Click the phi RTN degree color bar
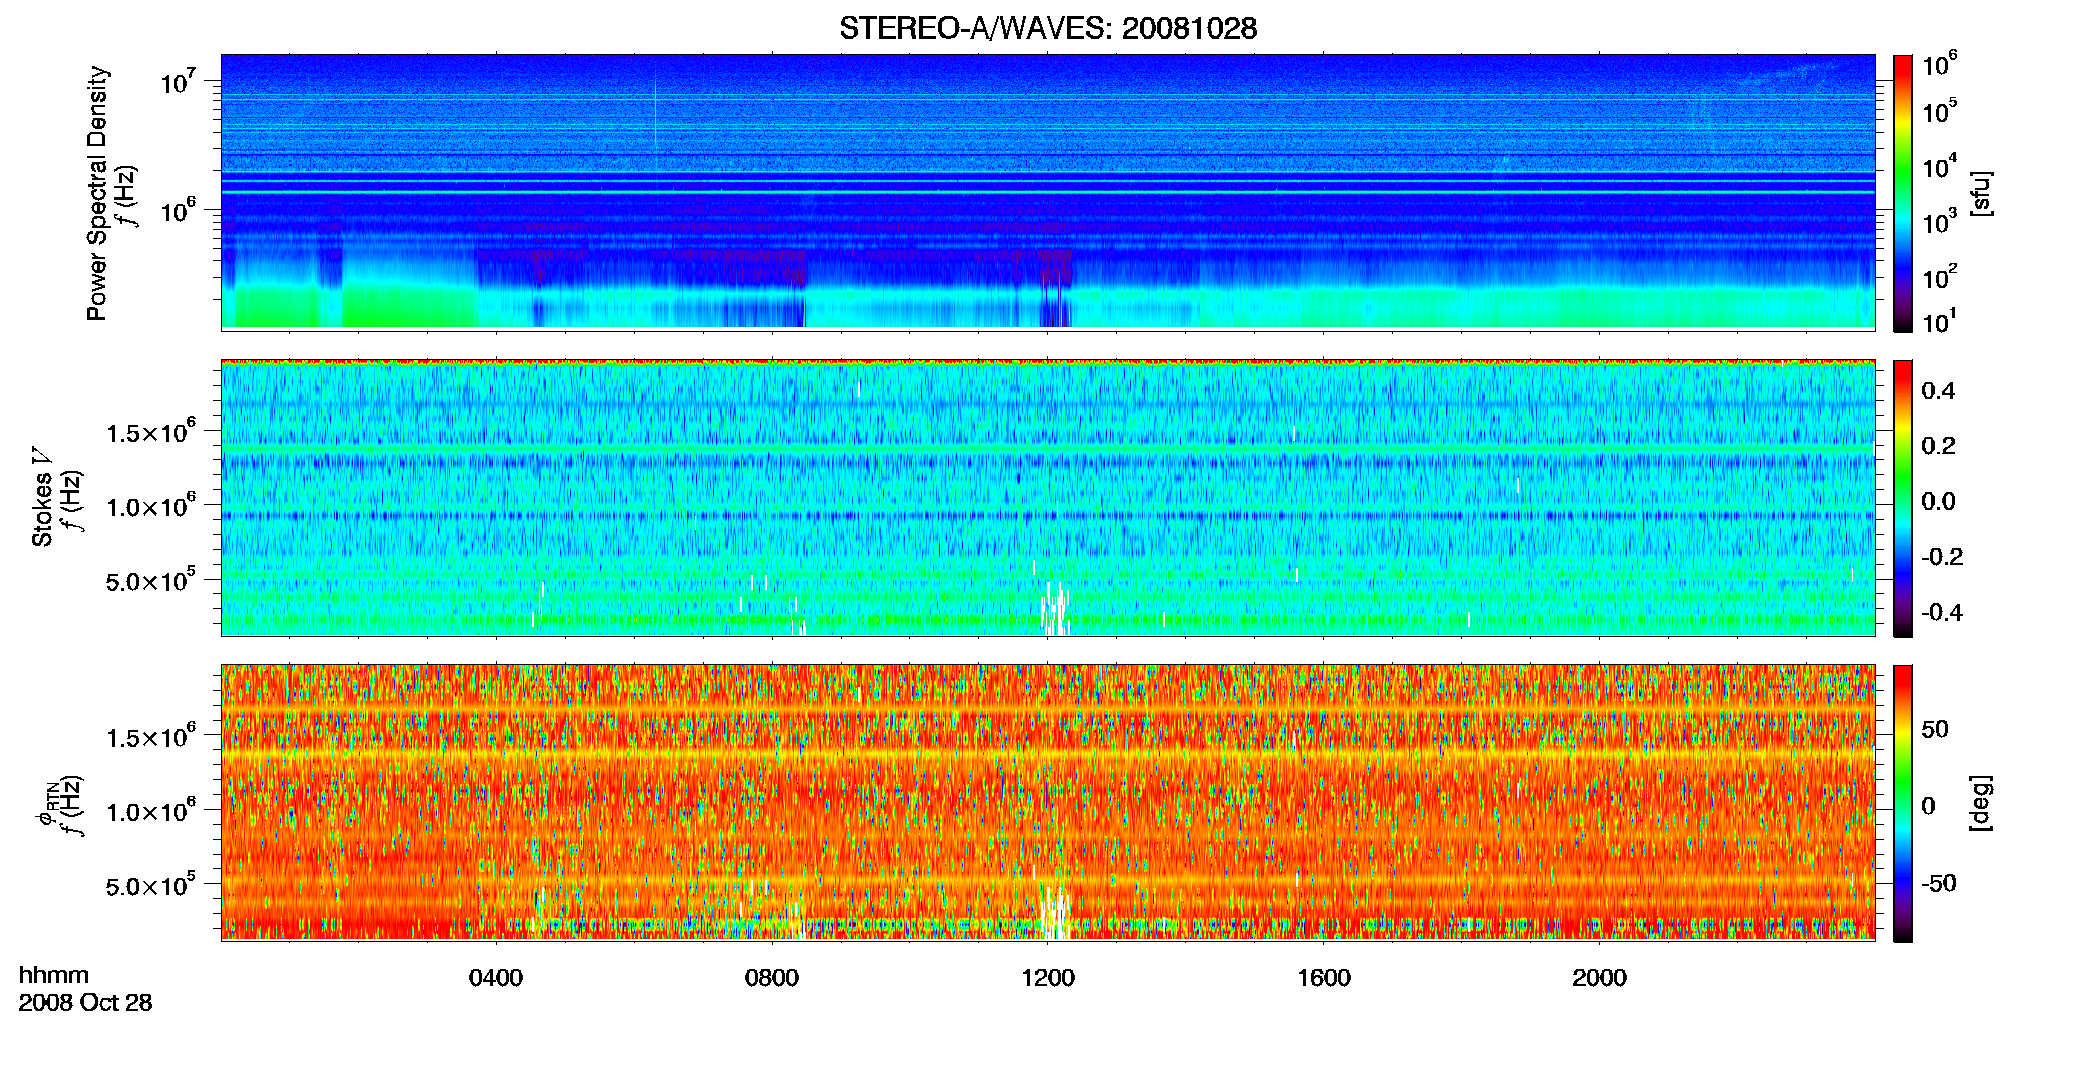 pyautogui.click(x=1903, y=803)
